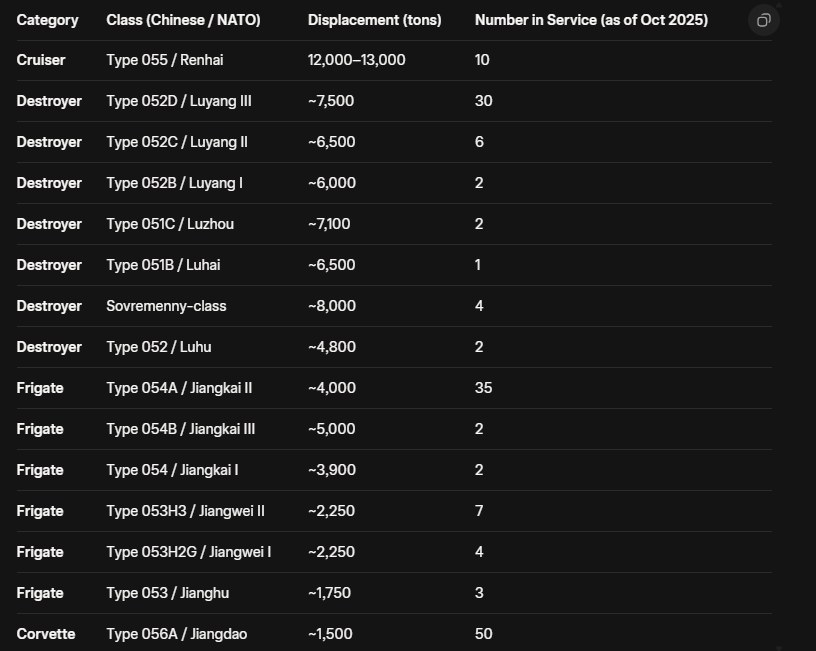Click the '7' count for Jiangwei II

479,512
